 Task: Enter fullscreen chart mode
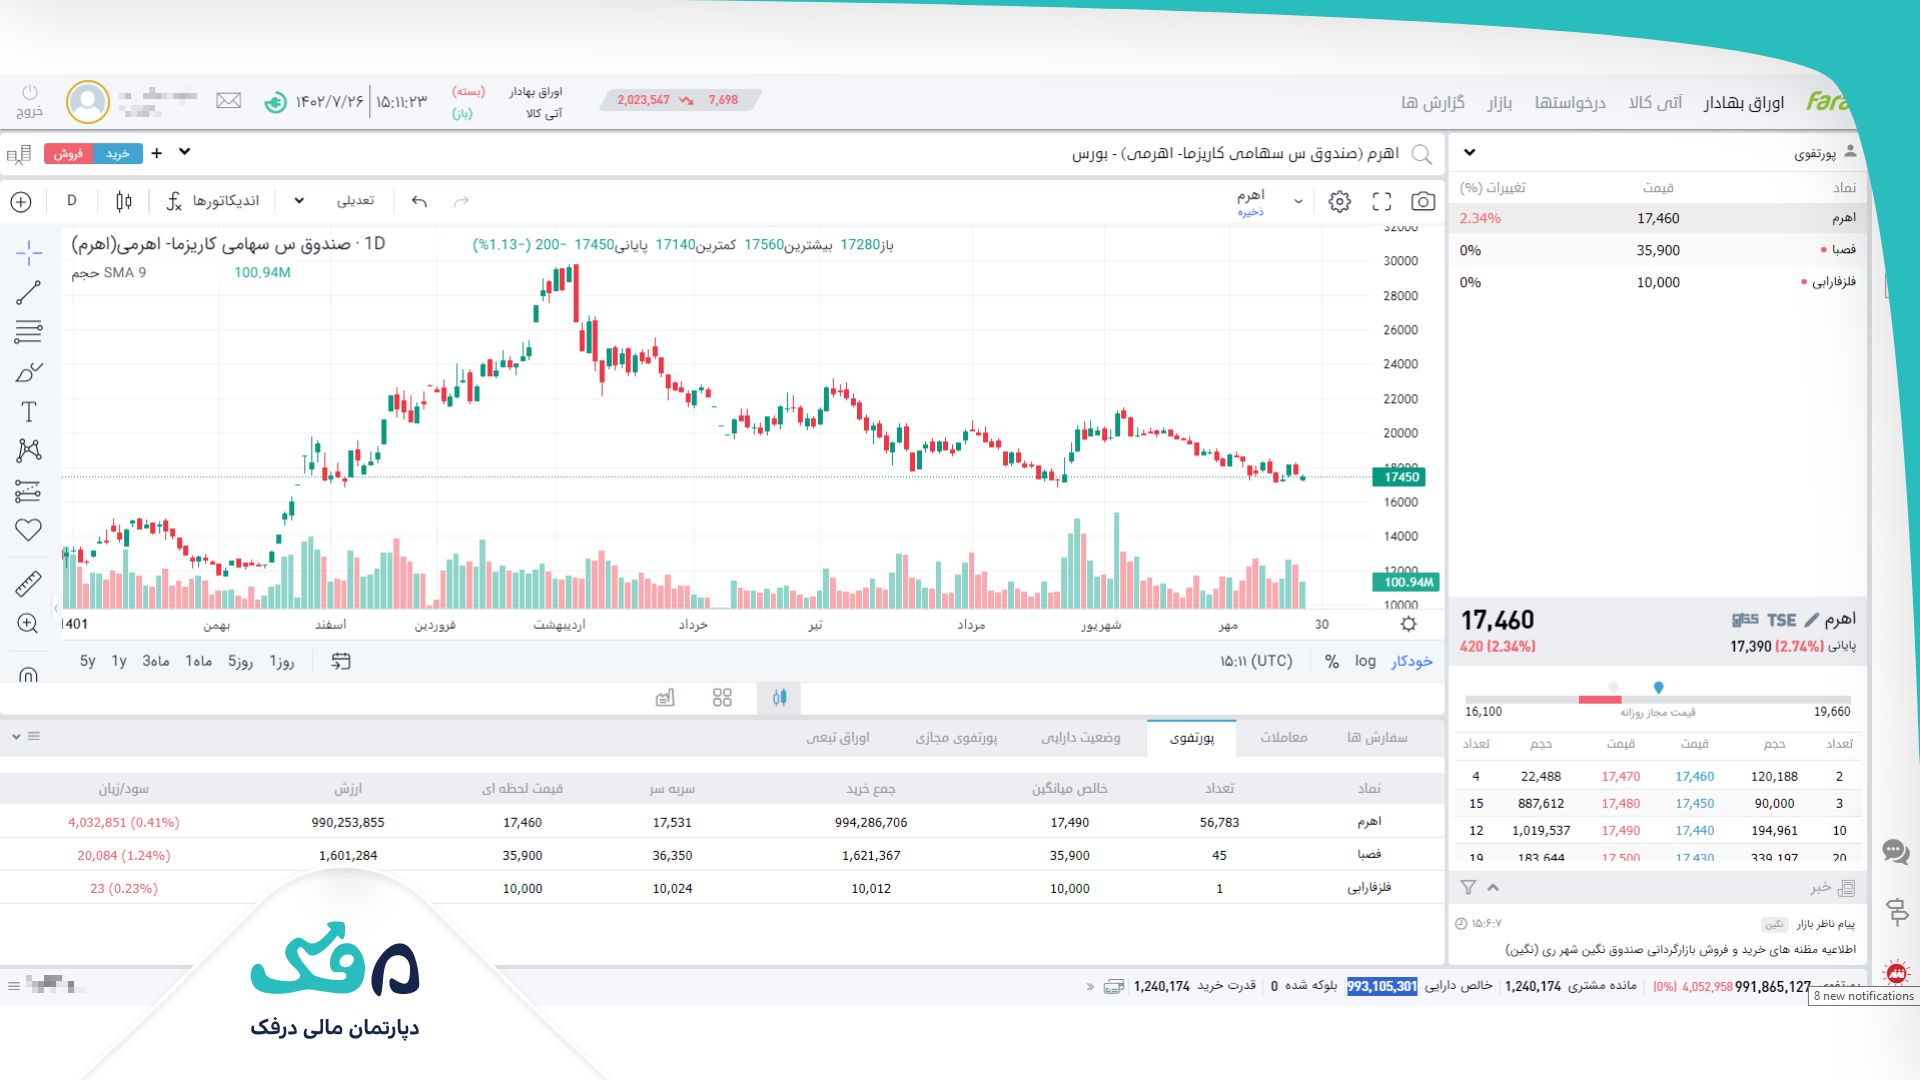[1381, 201]
